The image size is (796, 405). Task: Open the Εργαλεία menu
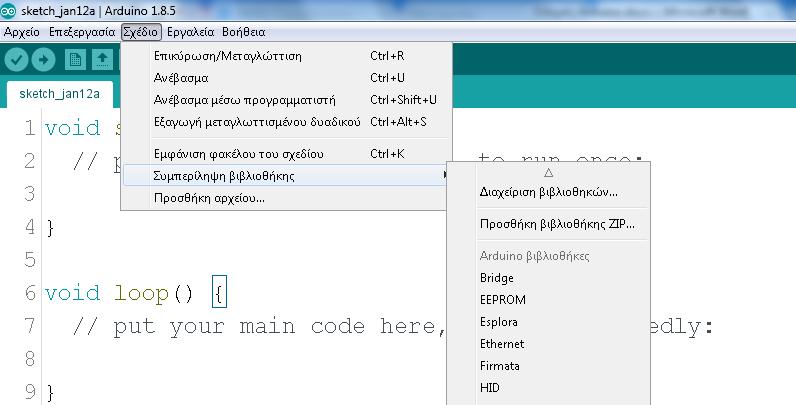190,32
